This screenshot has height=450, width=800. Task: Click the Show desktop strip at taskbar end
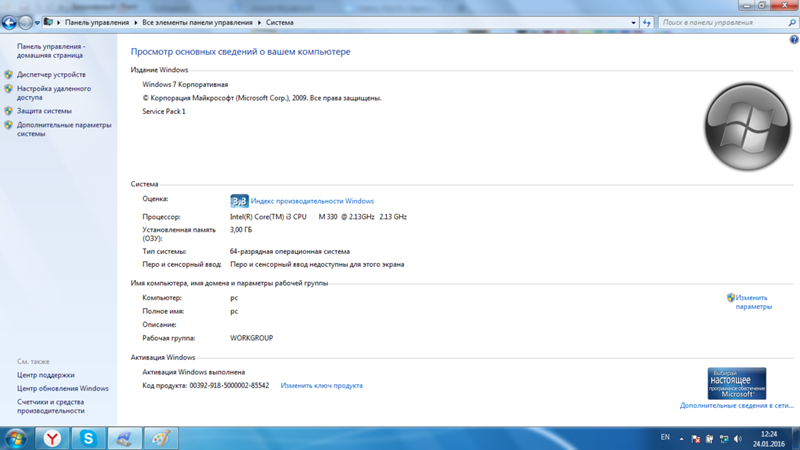(x=796, y=438)
